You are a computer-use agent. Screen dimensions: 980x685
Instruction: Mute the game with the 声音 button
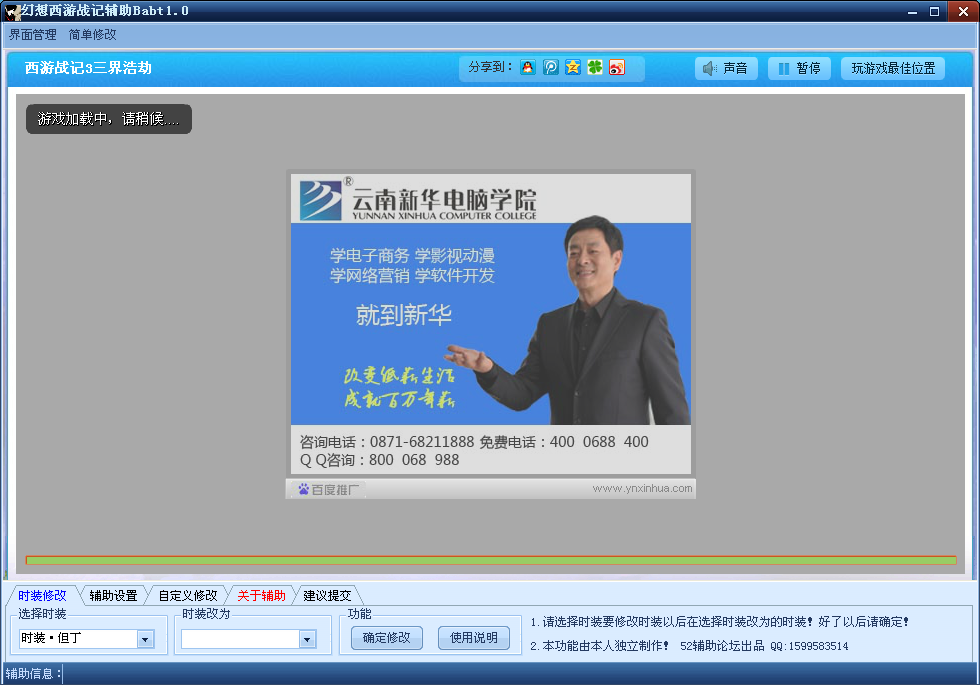[x=726, y=68]
